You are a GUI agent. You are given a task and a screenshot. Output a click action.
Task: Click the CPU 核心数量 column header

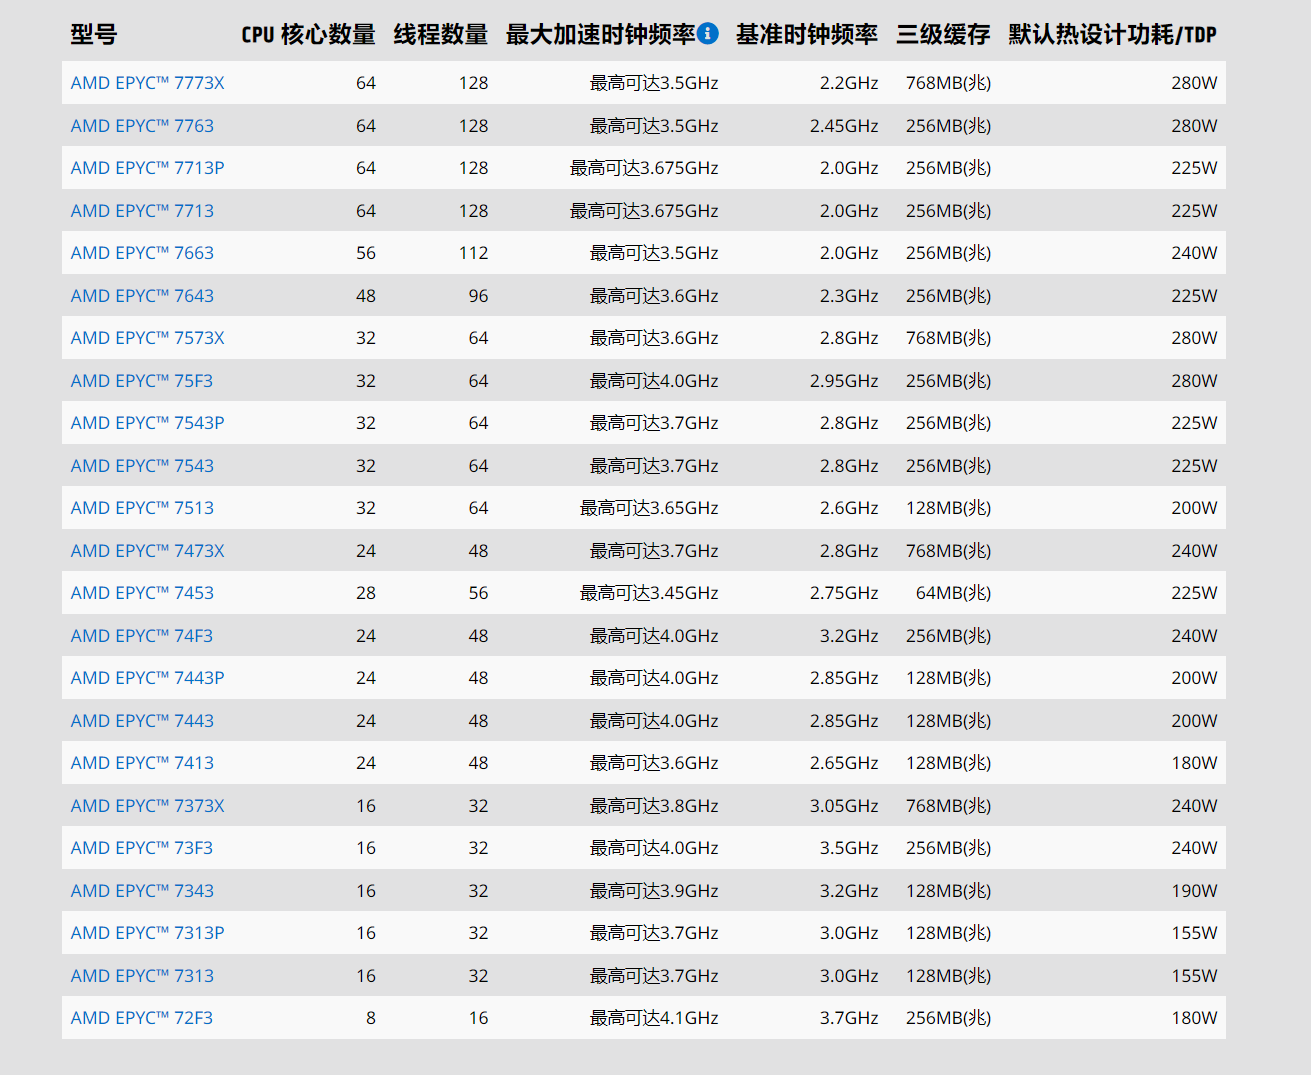(x=309, y=34)
